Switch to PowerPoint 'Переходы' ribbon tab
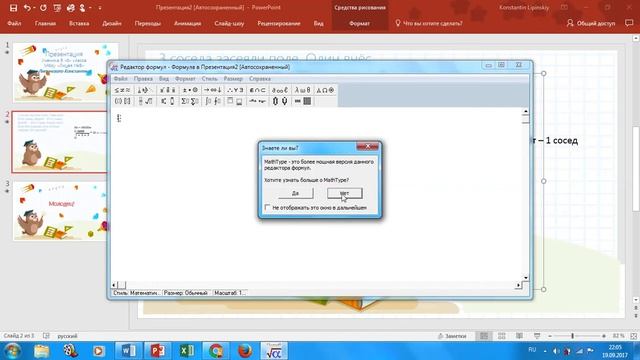The height and width of the screenshot is (360, 640). (148, 23)
